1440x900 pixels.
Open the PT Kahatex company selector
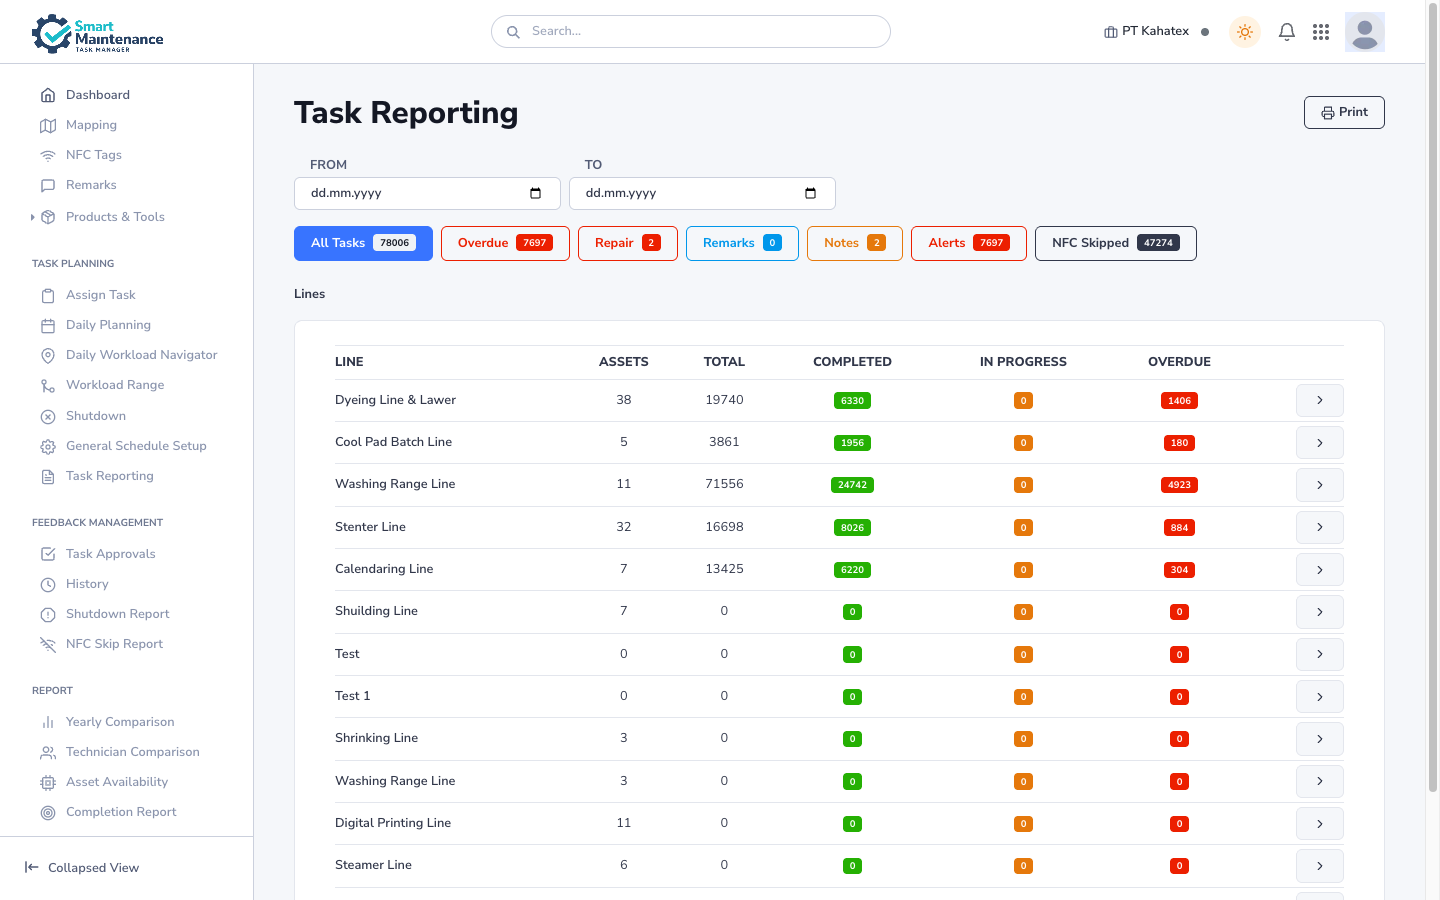pyautogui.click(x=1147, y=32)
